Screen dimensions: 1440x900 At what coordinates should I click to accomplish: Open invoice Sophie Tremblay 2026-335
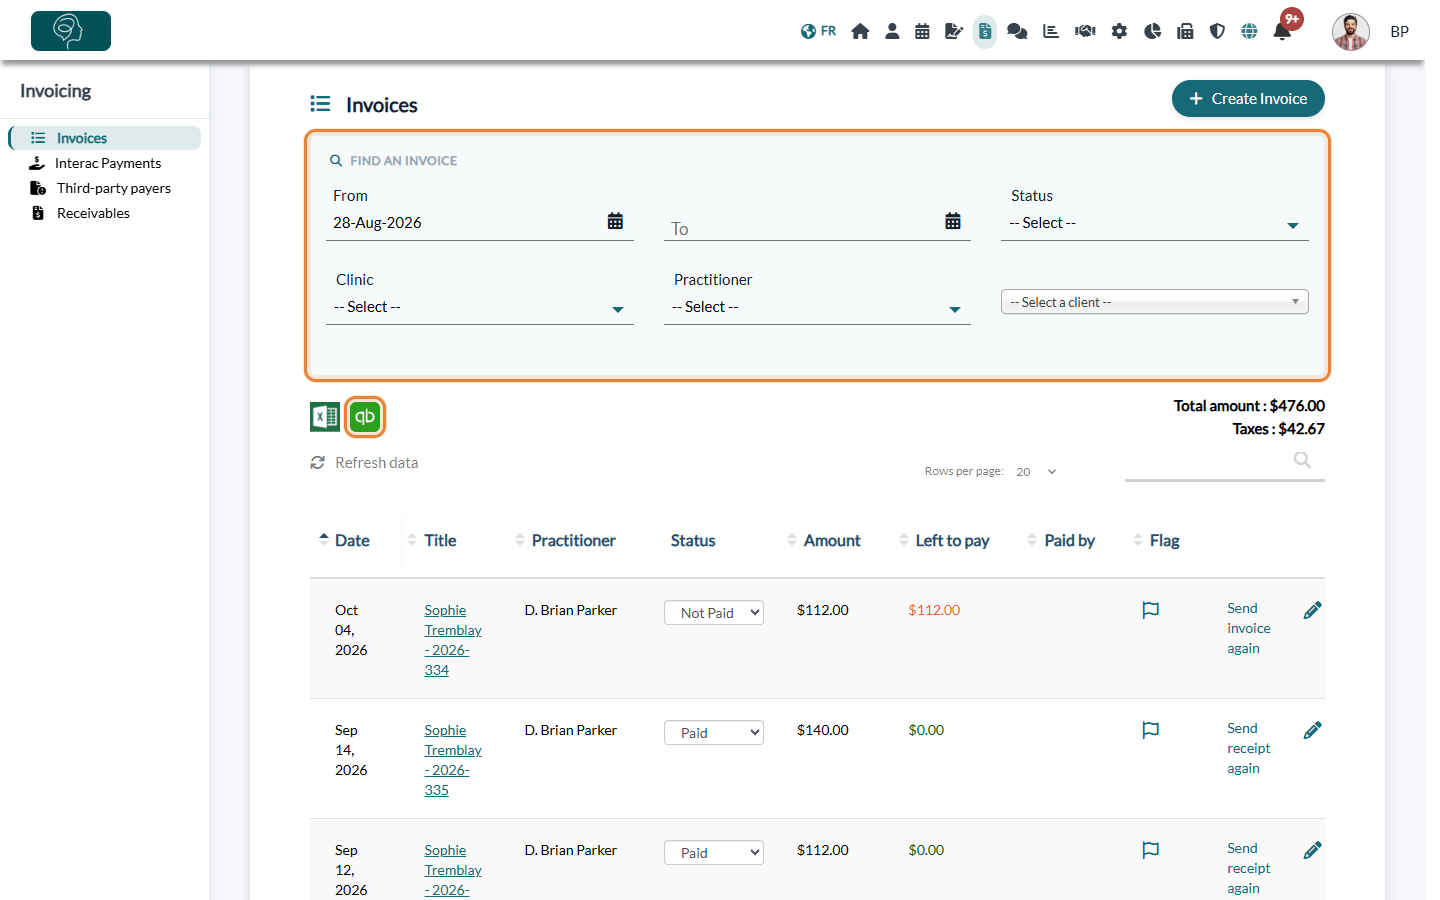(452, 760)
